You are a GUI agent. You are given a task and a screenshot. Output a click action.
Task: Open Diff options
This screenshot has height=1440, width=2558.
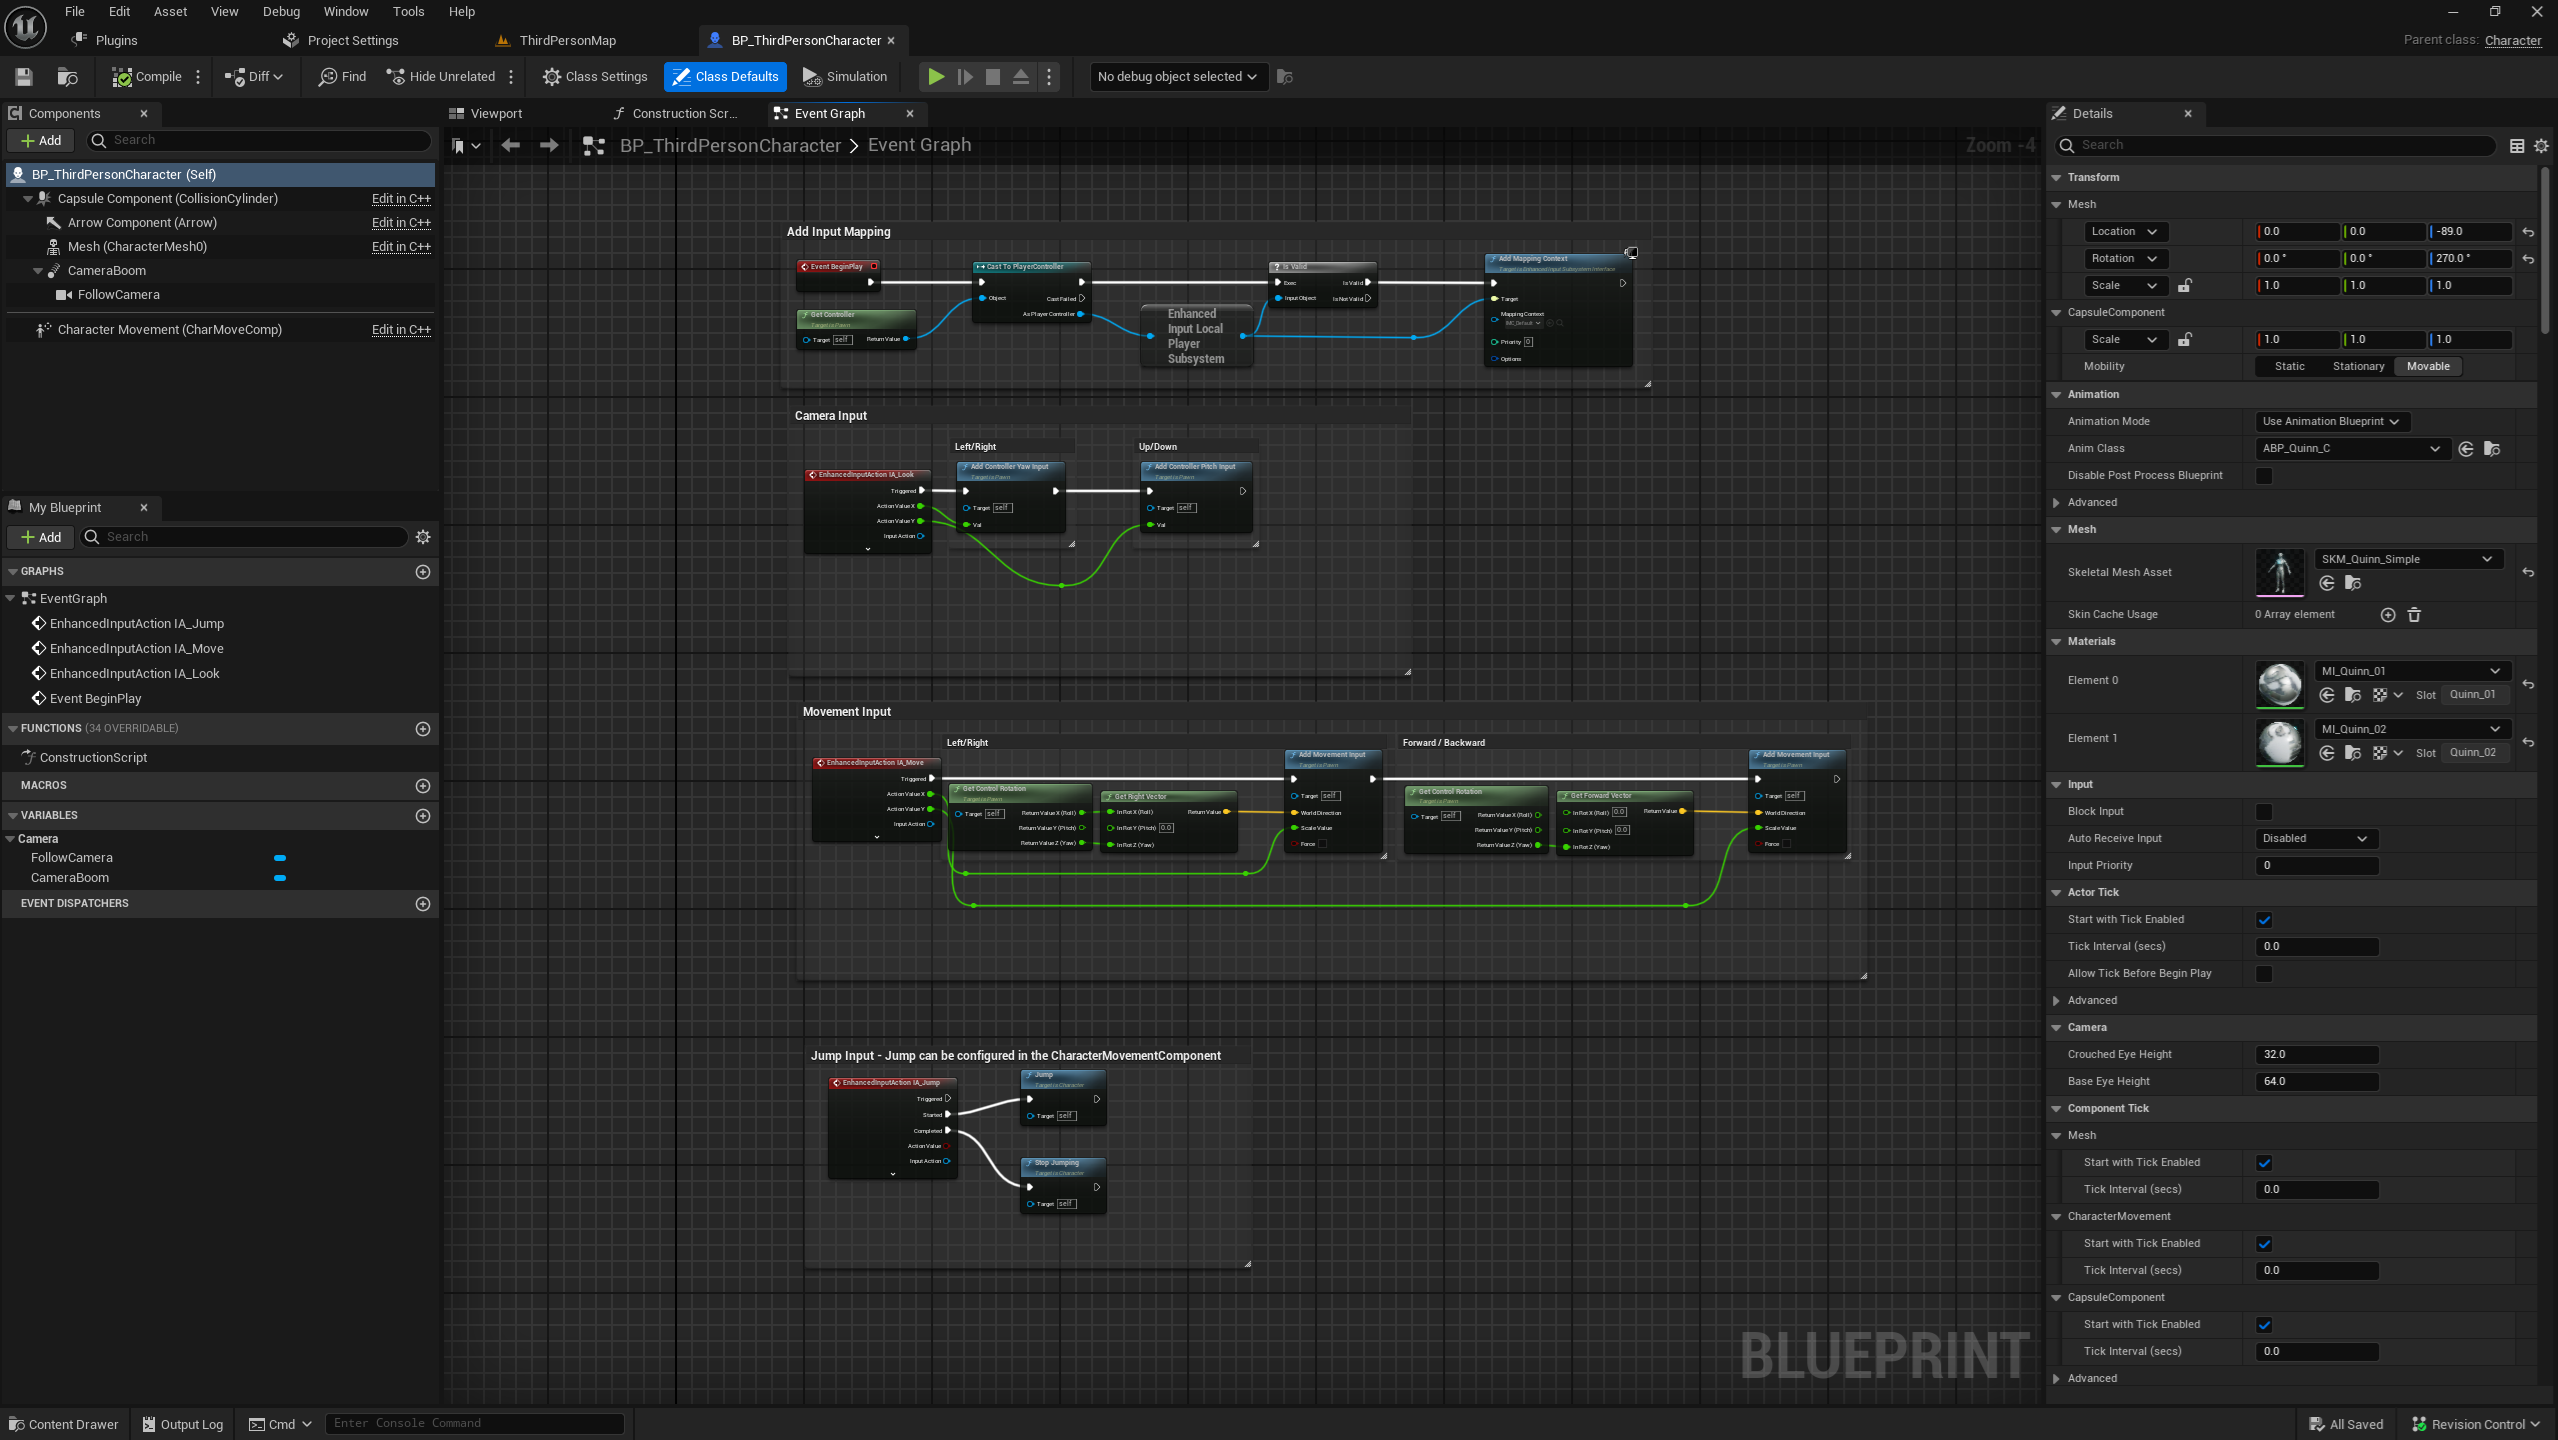tap(253, 77)
